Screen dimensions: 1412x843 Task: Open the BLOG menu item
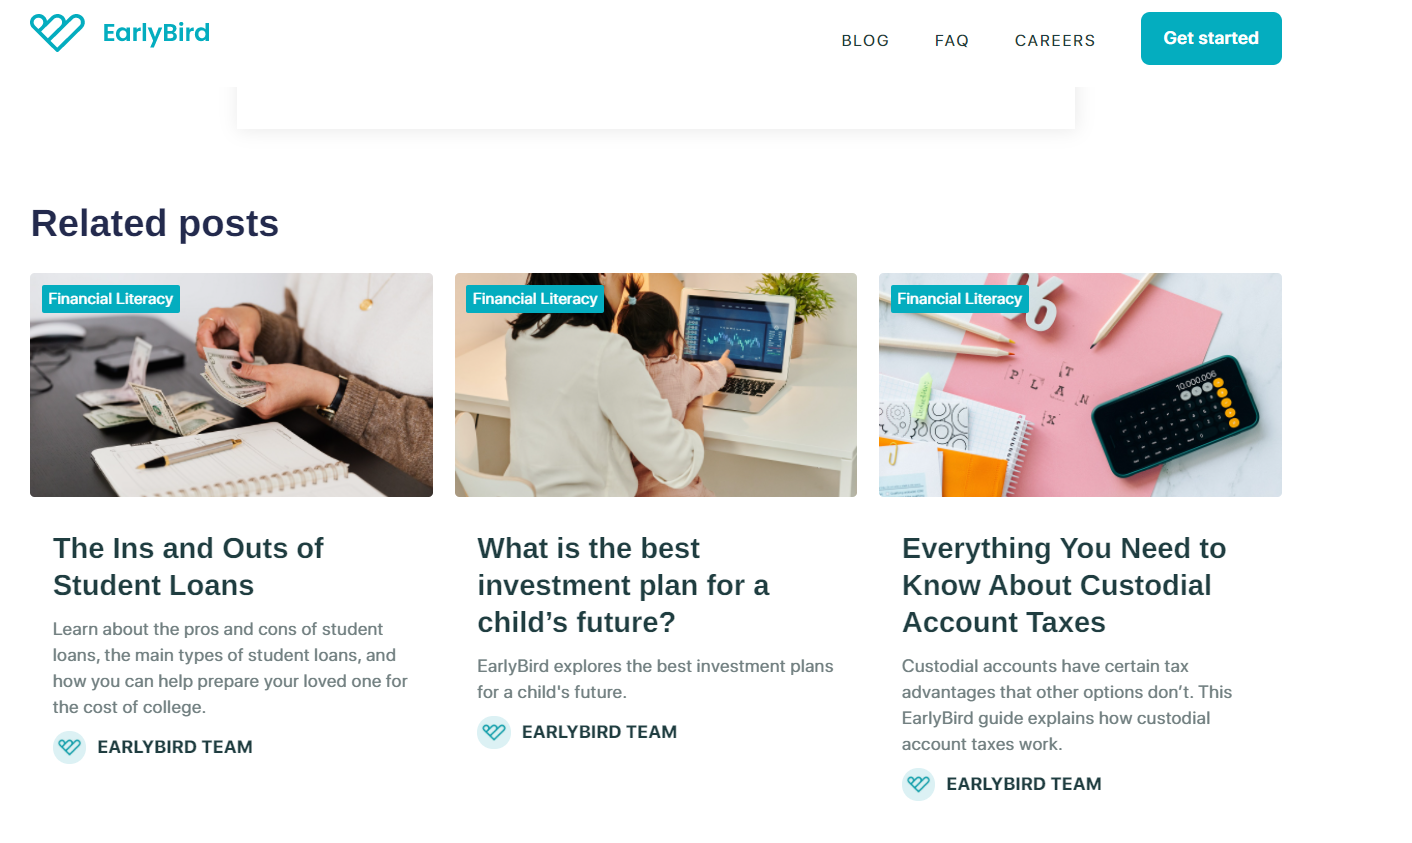(865, 41)
